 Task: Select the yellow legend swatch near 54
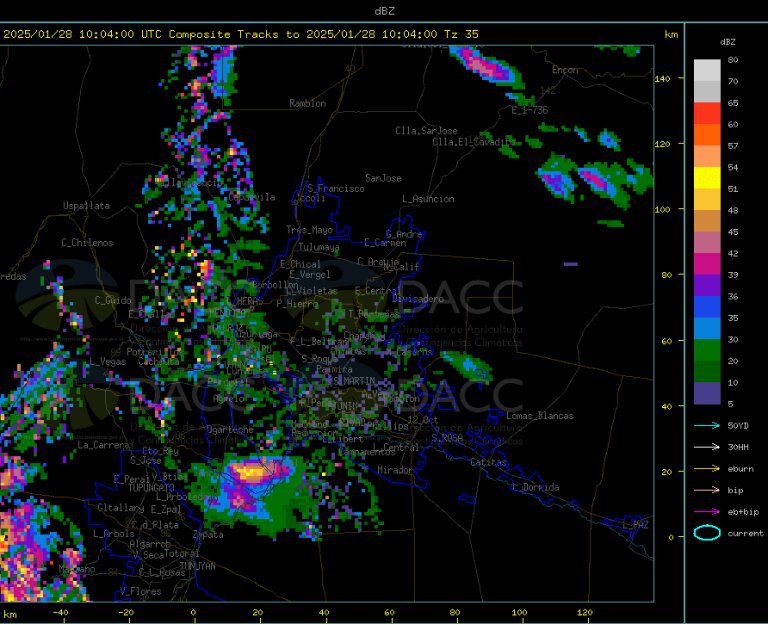click(x=707, y=178)
